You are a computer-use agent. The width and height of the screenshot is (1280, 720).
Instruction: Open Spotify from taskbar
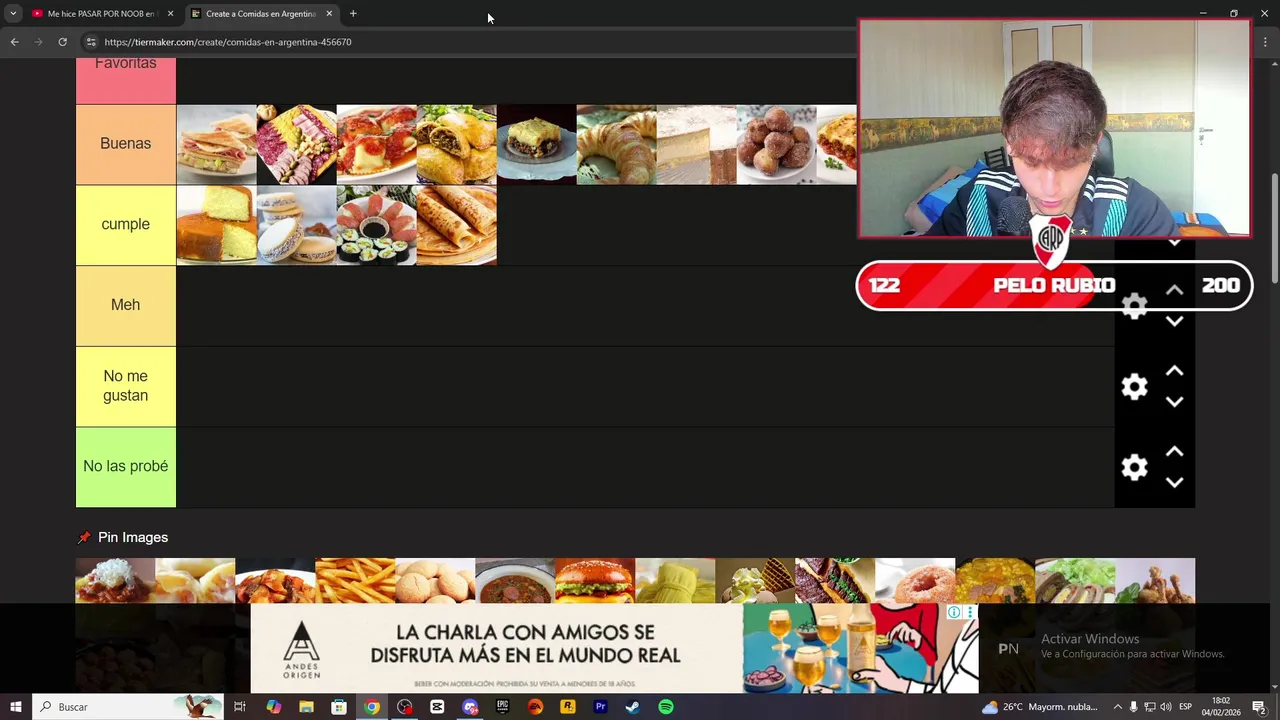point(666,707)
